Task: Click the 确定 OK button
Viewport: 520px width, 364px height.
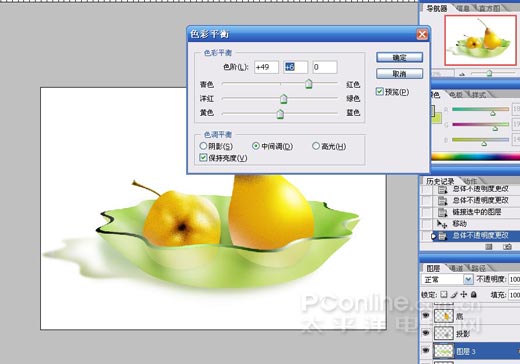Action: click(x=399, y=57)
